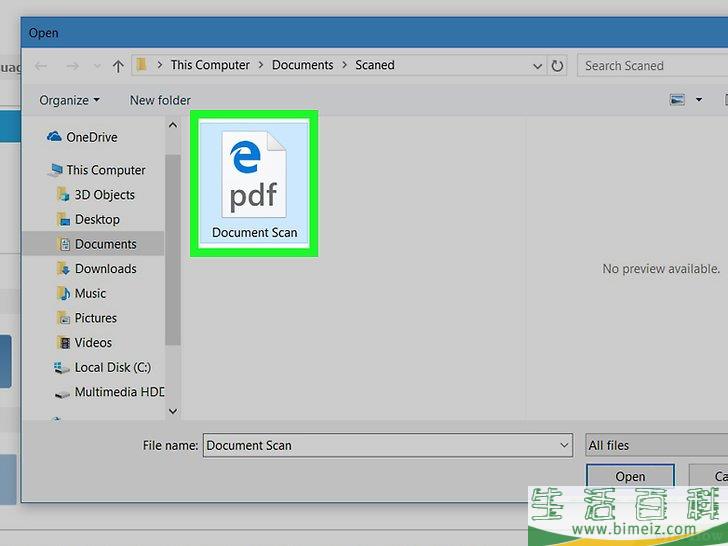Select the Document Scan pdf file

point(254,183)
